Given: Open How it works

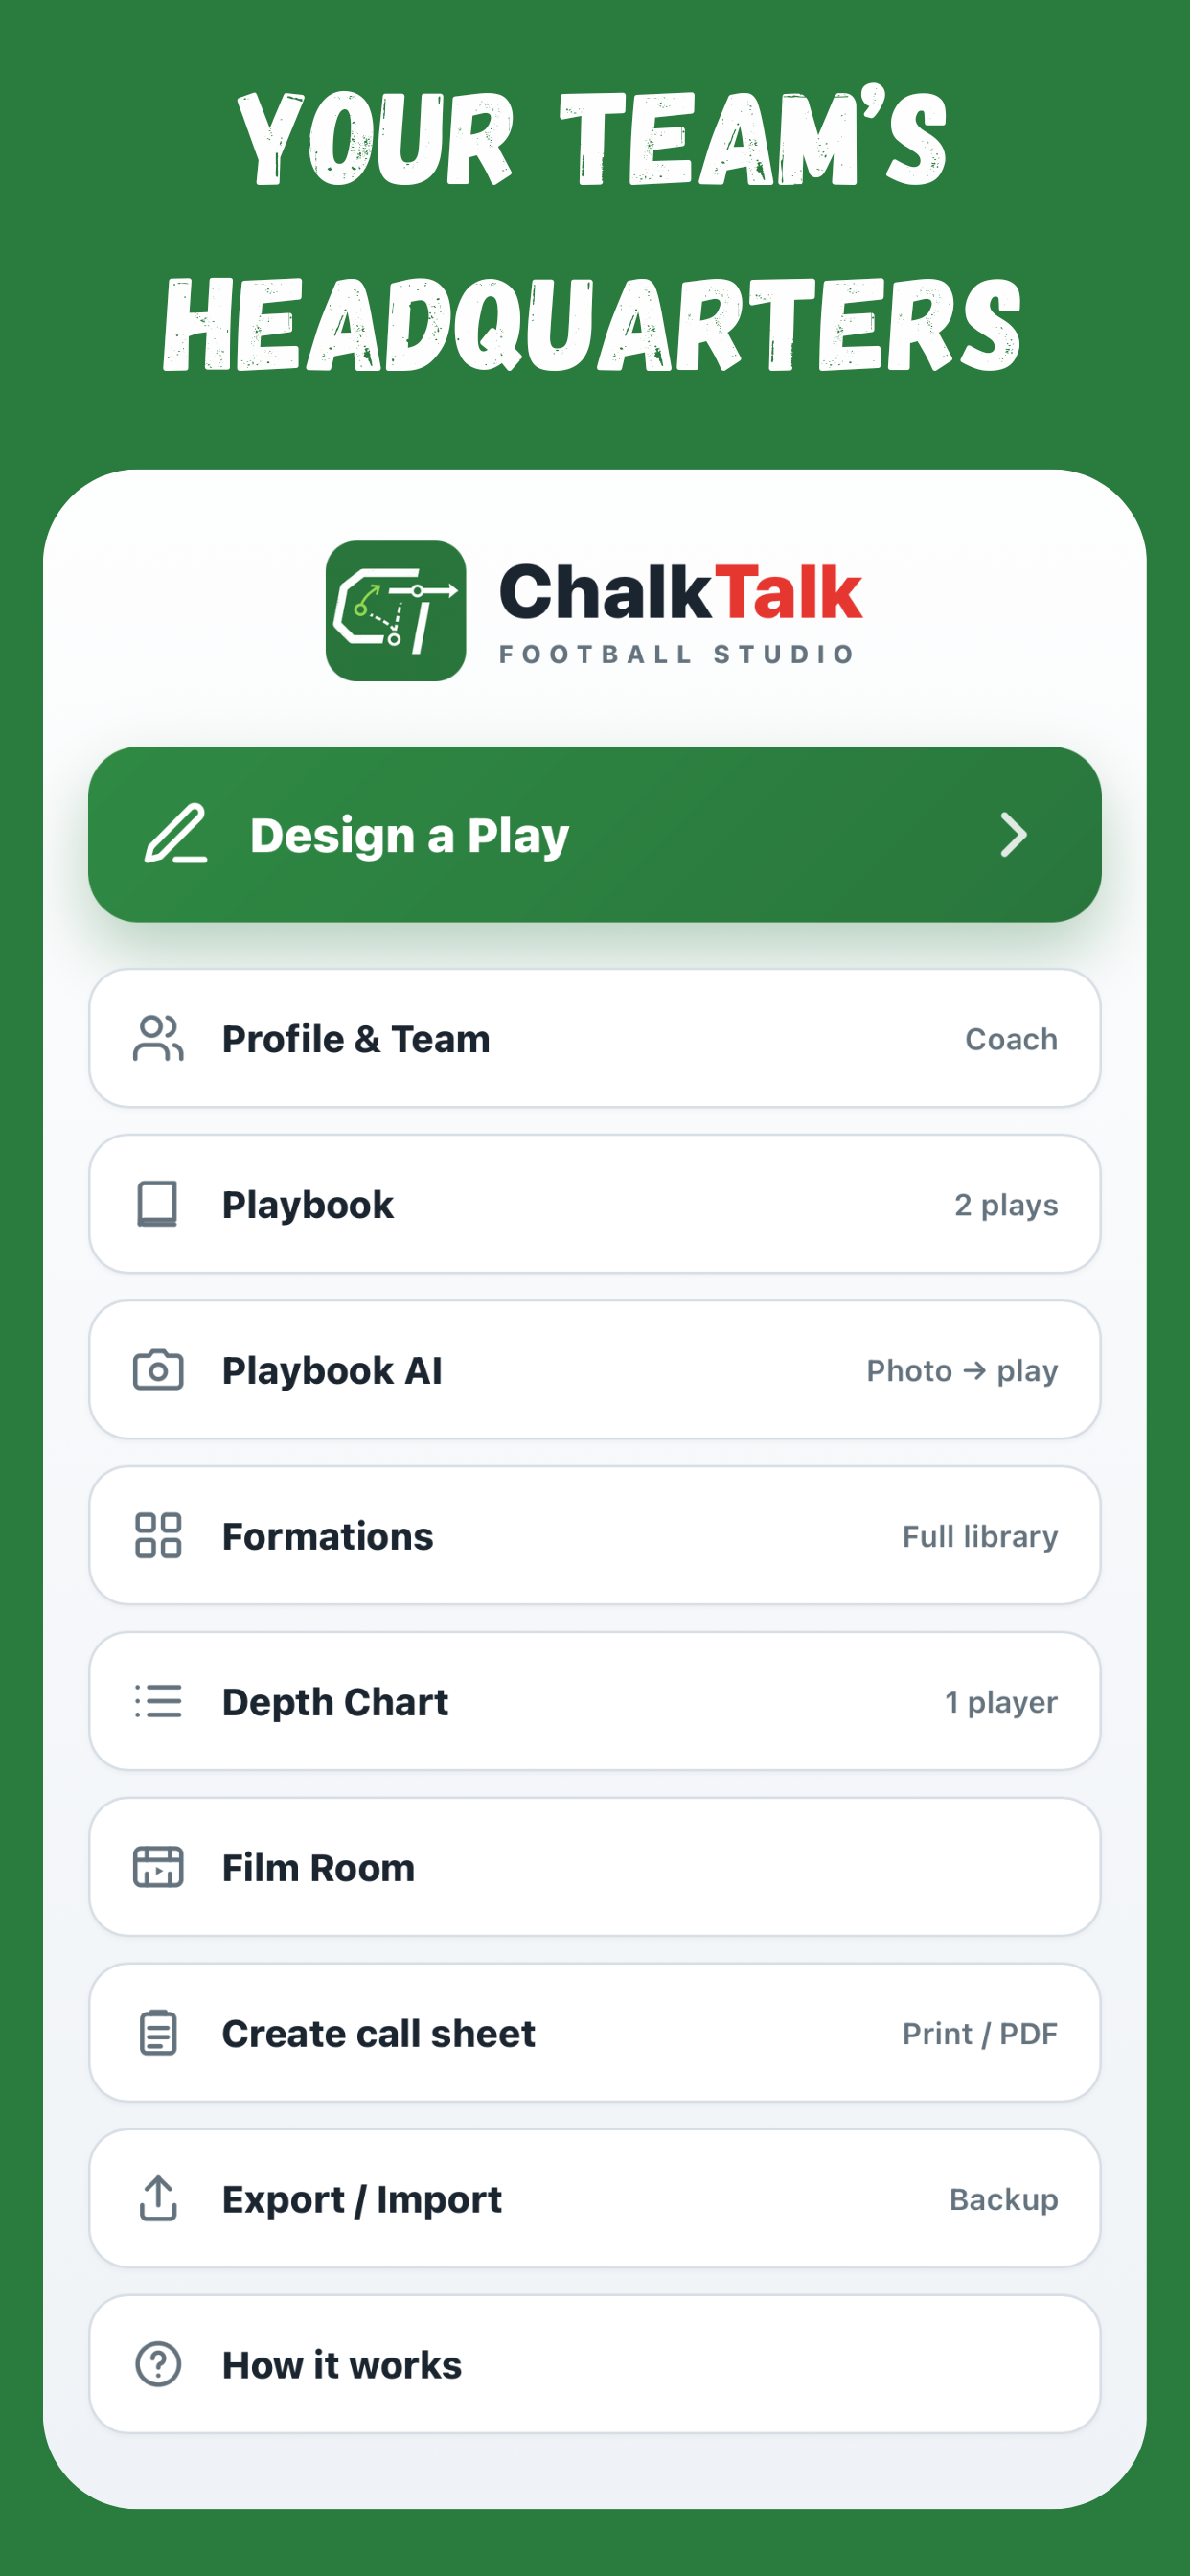Looking at the screenshot, I should point(595,2364).
